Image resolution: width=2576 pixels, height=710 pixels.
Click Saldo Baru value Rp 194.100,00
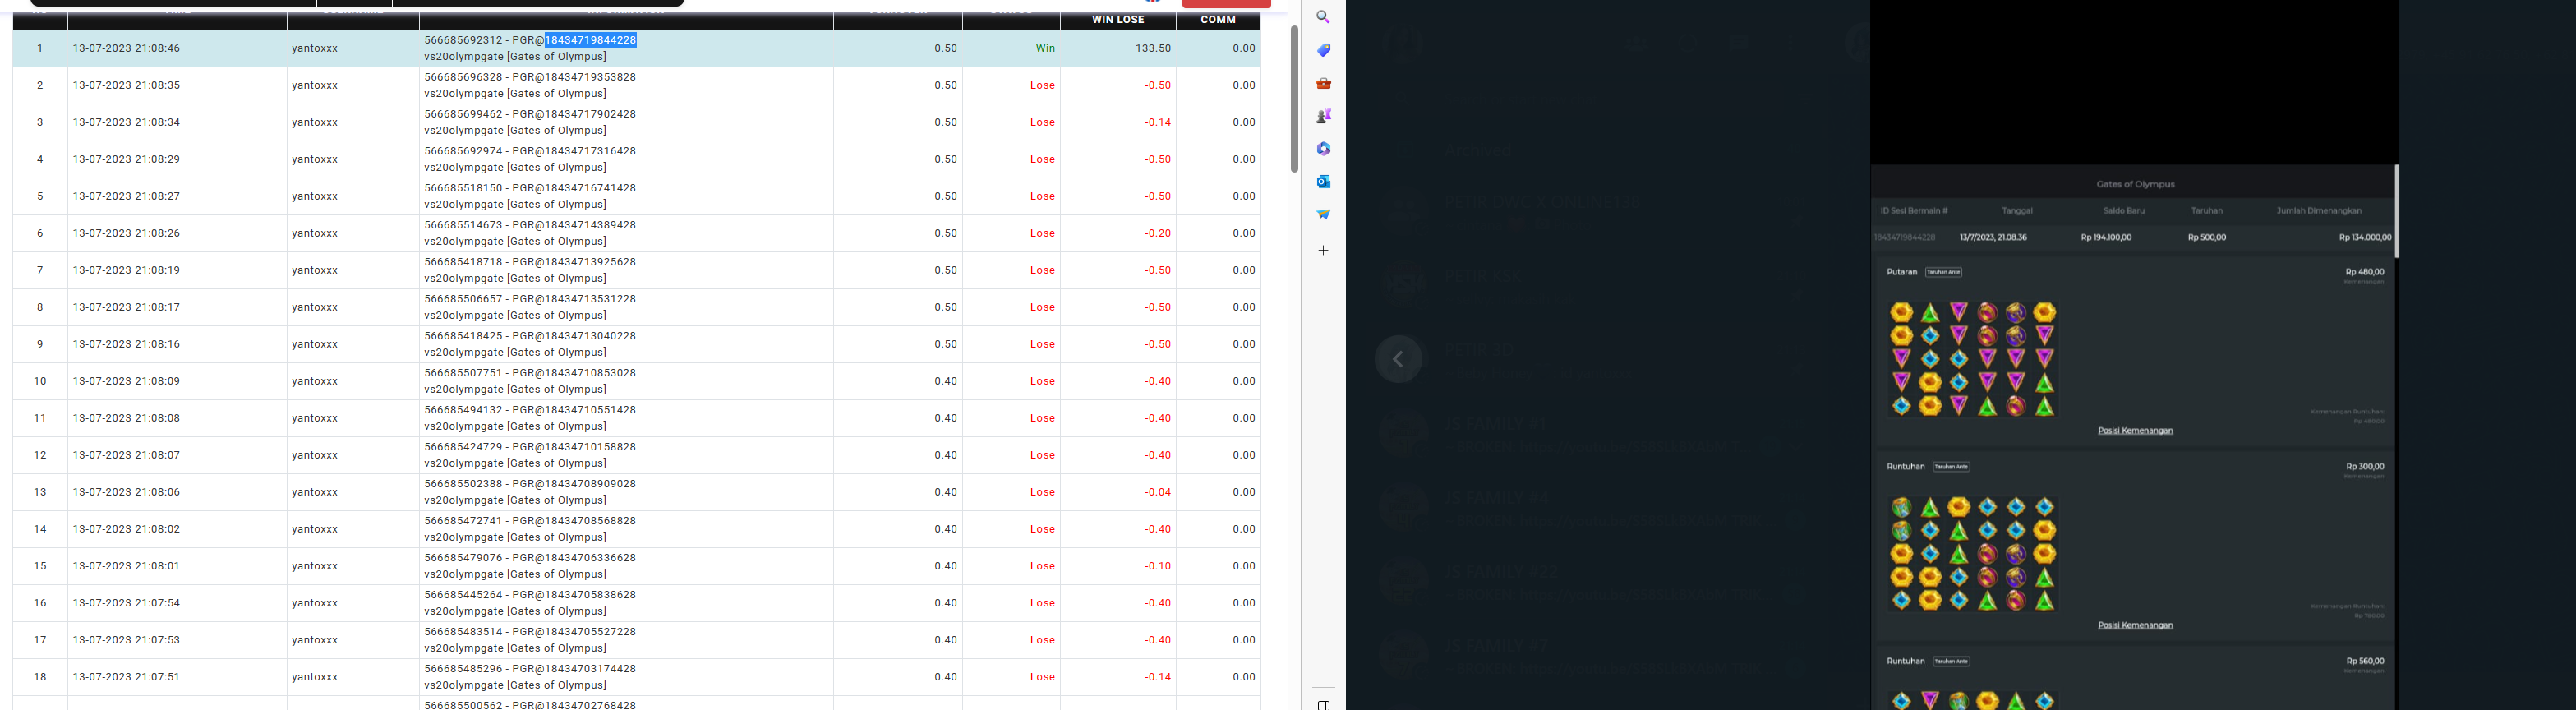(2106, 238)
